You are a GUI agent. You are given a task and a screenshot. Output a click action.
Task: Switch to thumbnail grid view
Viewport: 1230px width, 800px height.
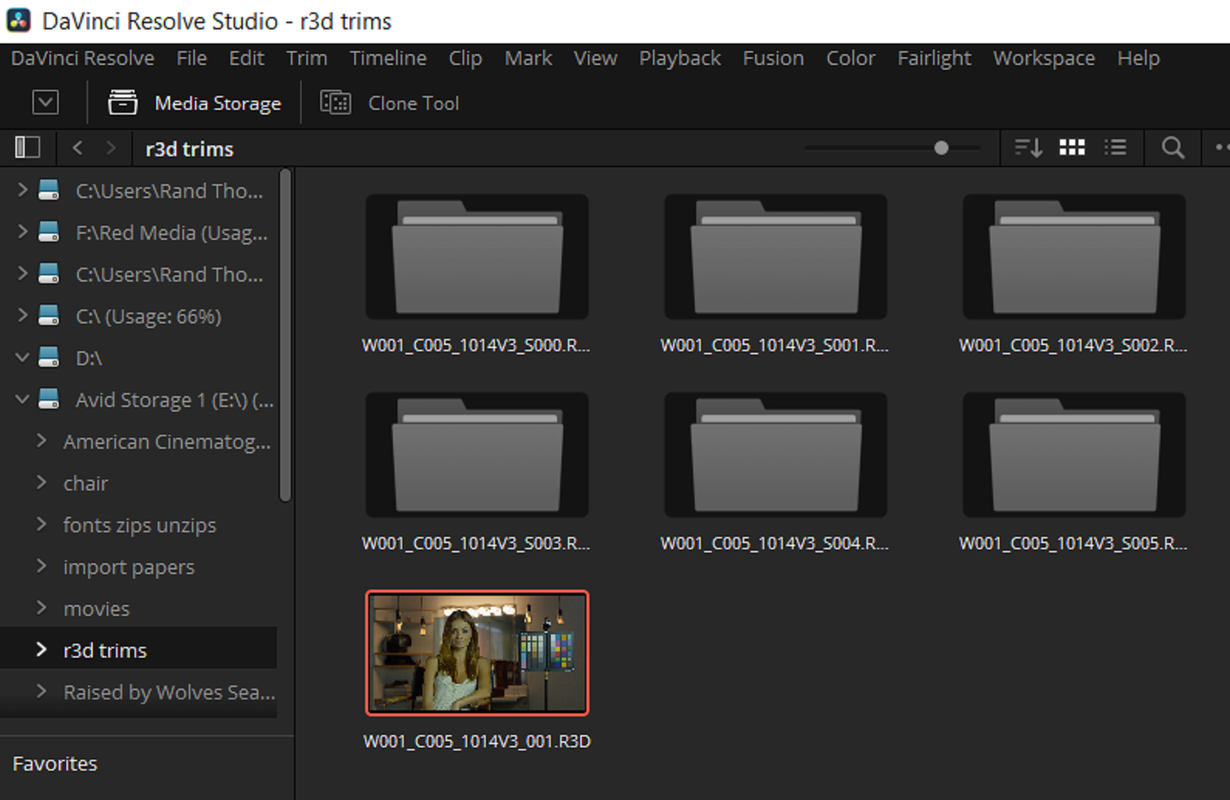(1072, 148)
